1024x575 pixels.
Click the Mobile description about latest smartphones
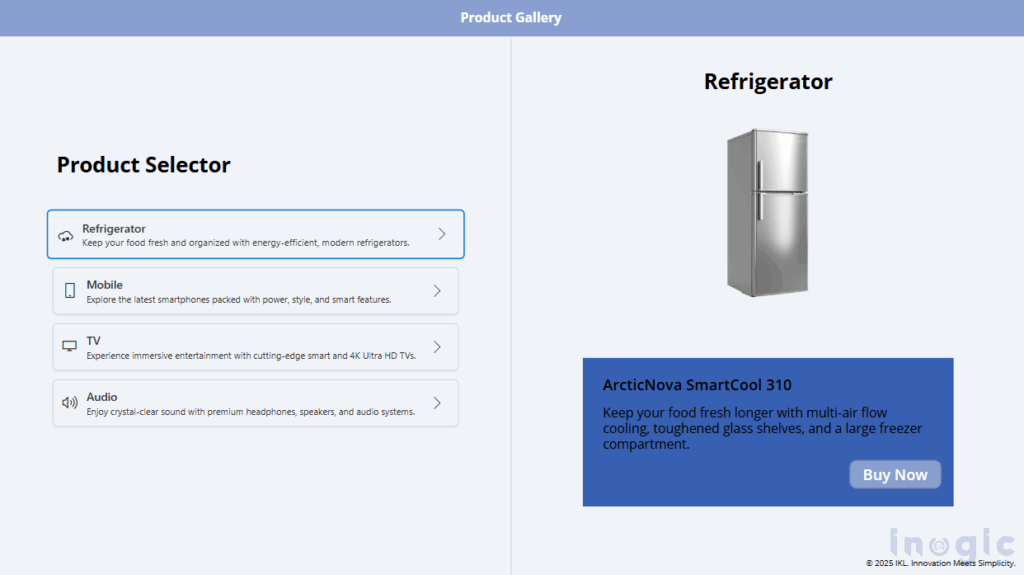[x=238, y=300]
